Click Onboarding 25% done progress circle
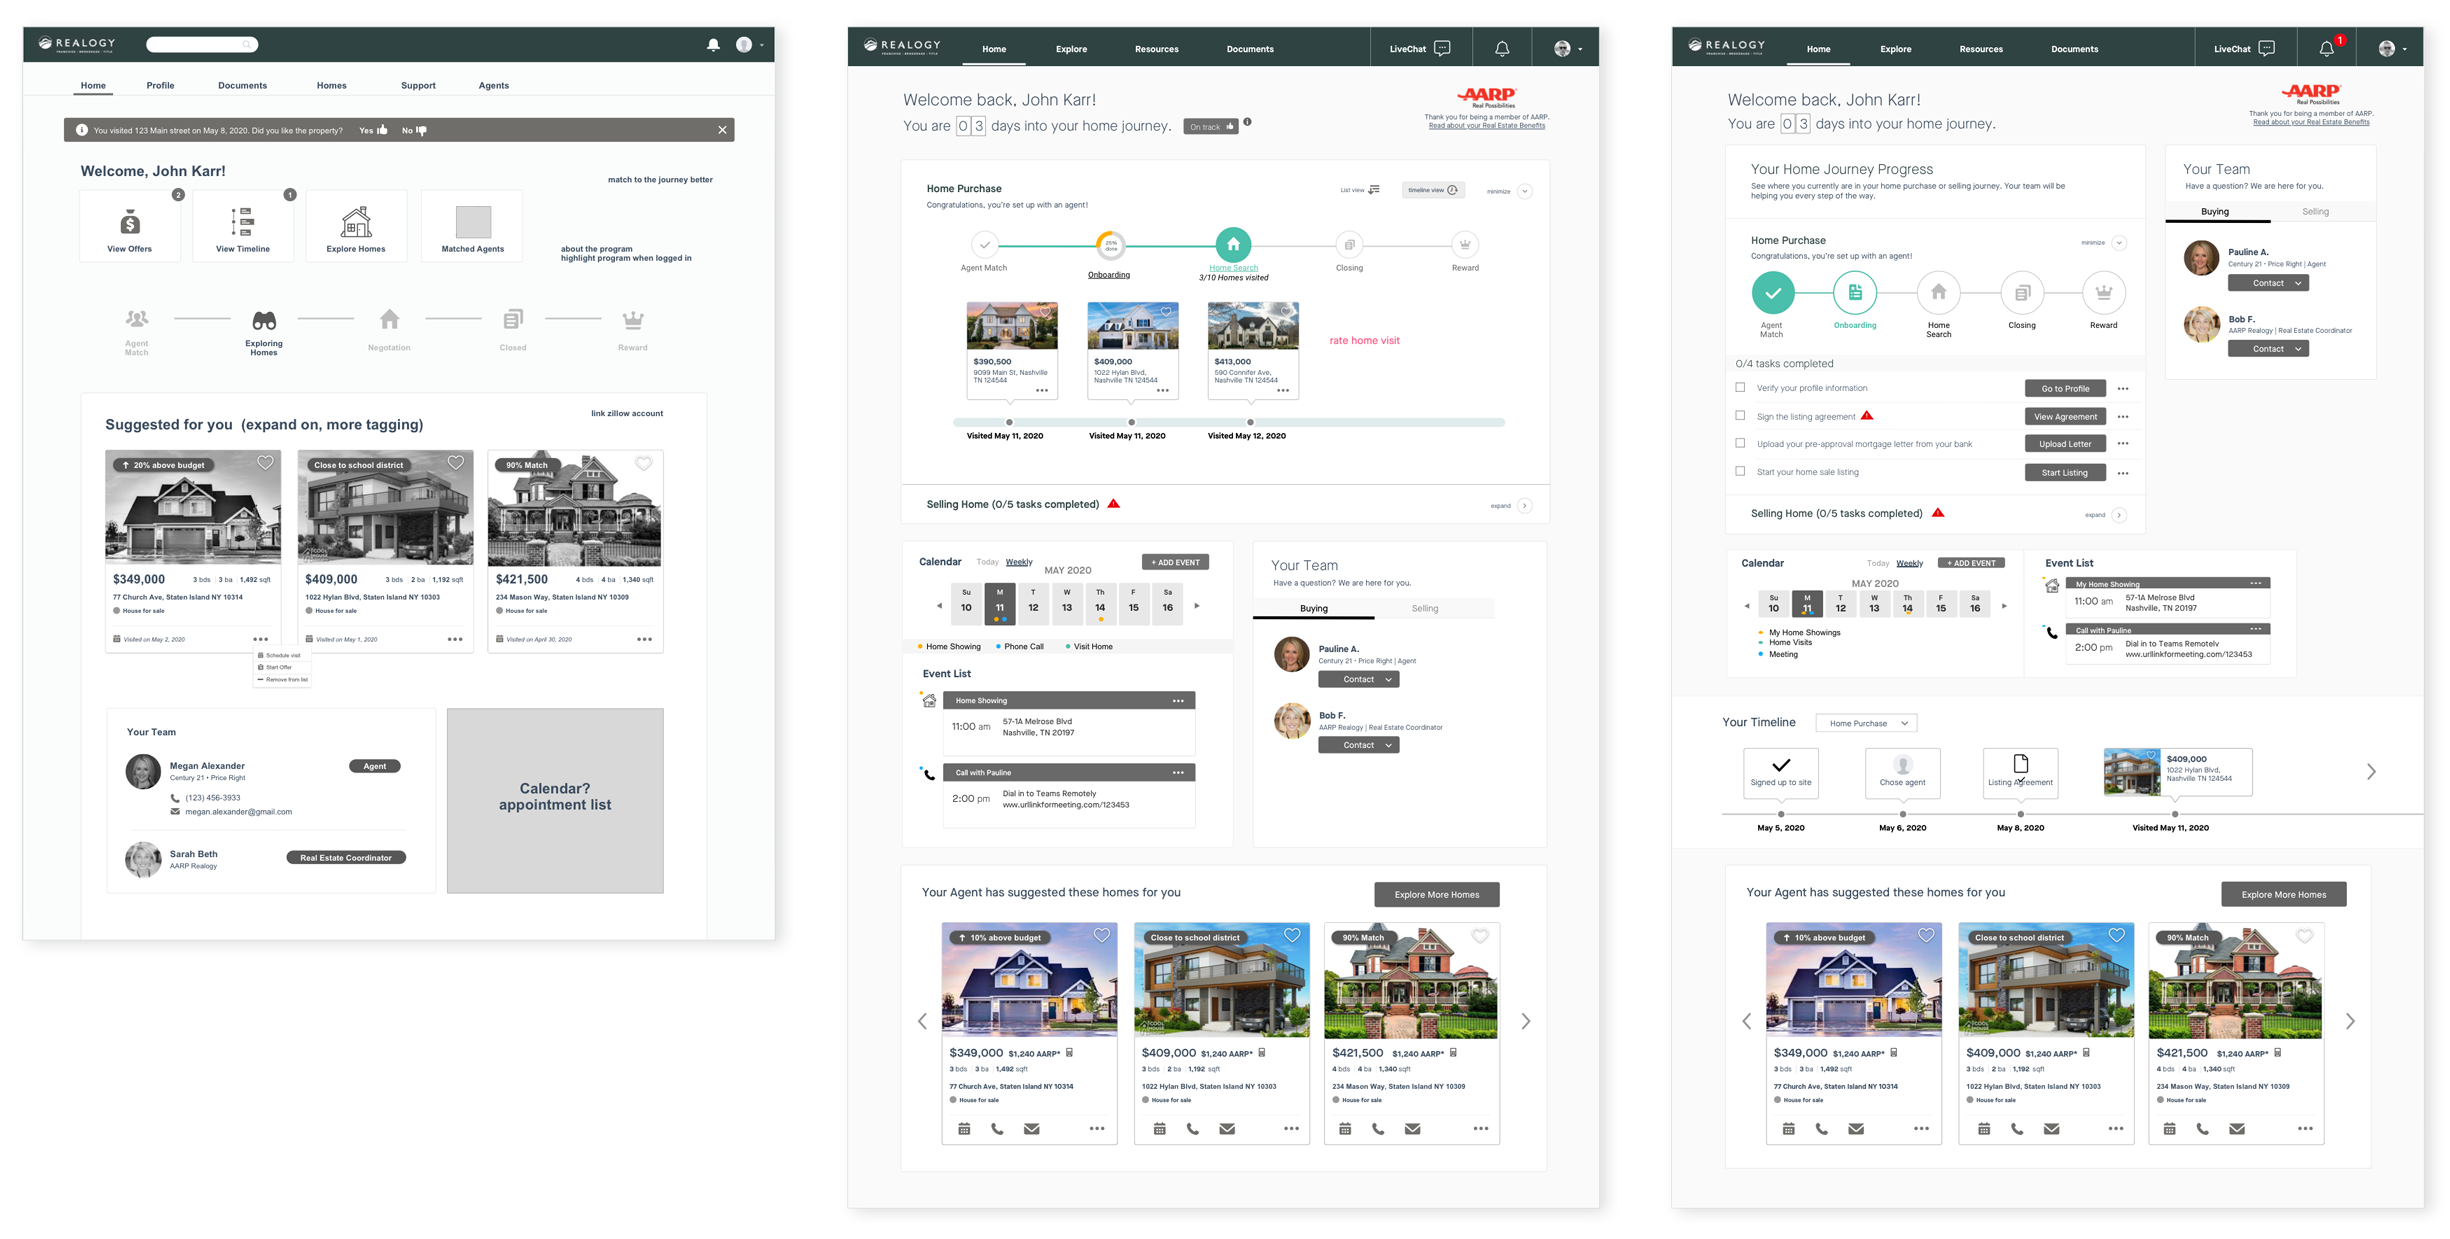This screenshot has width=2450, height=1239. [1110, 245]
